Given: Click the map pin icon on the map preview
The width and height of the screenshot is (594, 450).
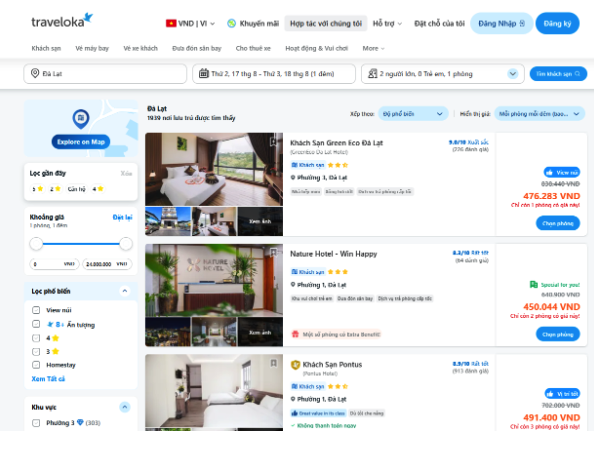Looking at the screenshot, I should [x=81, y=119].
